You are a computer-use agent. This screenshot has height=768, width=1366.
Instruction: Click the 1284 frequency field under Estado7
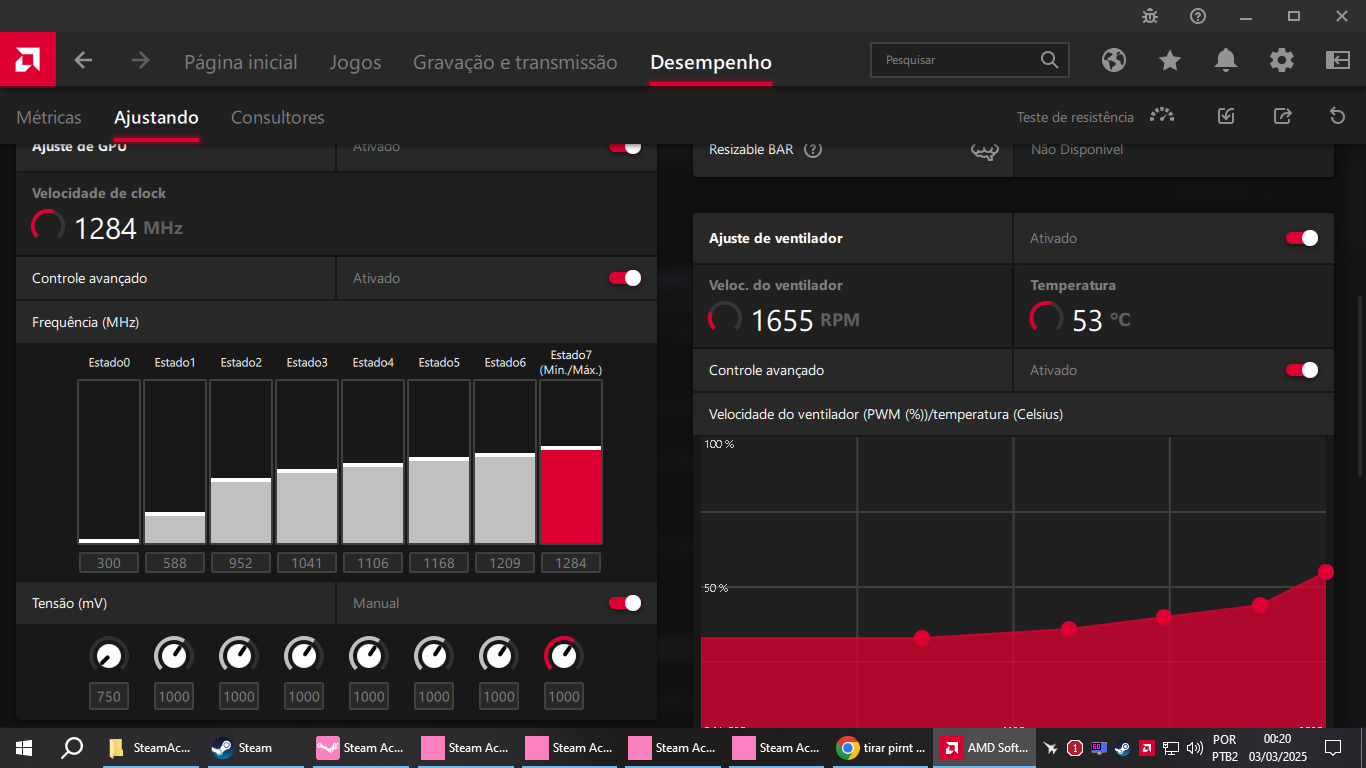pos(571,563)
